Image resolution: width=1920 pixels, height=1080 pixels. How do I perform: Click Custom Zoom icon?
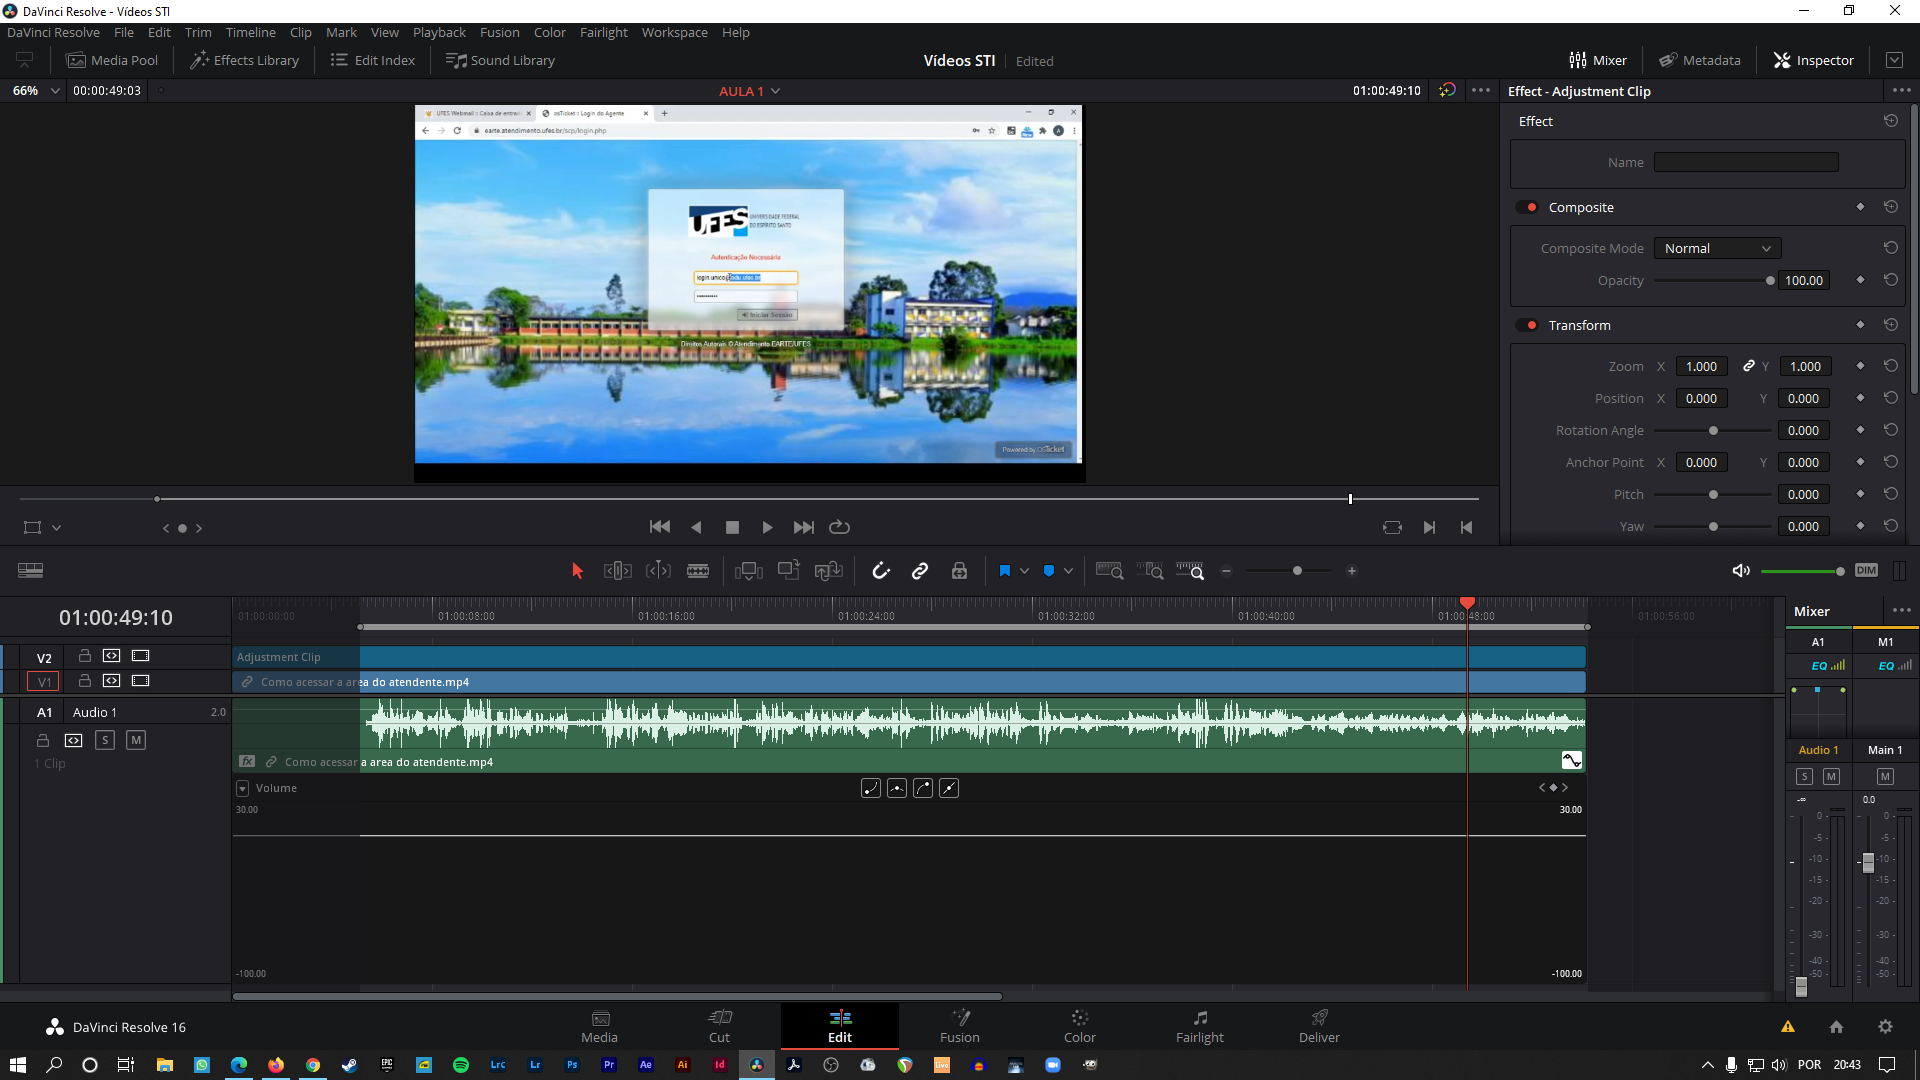pos(1190,571)
